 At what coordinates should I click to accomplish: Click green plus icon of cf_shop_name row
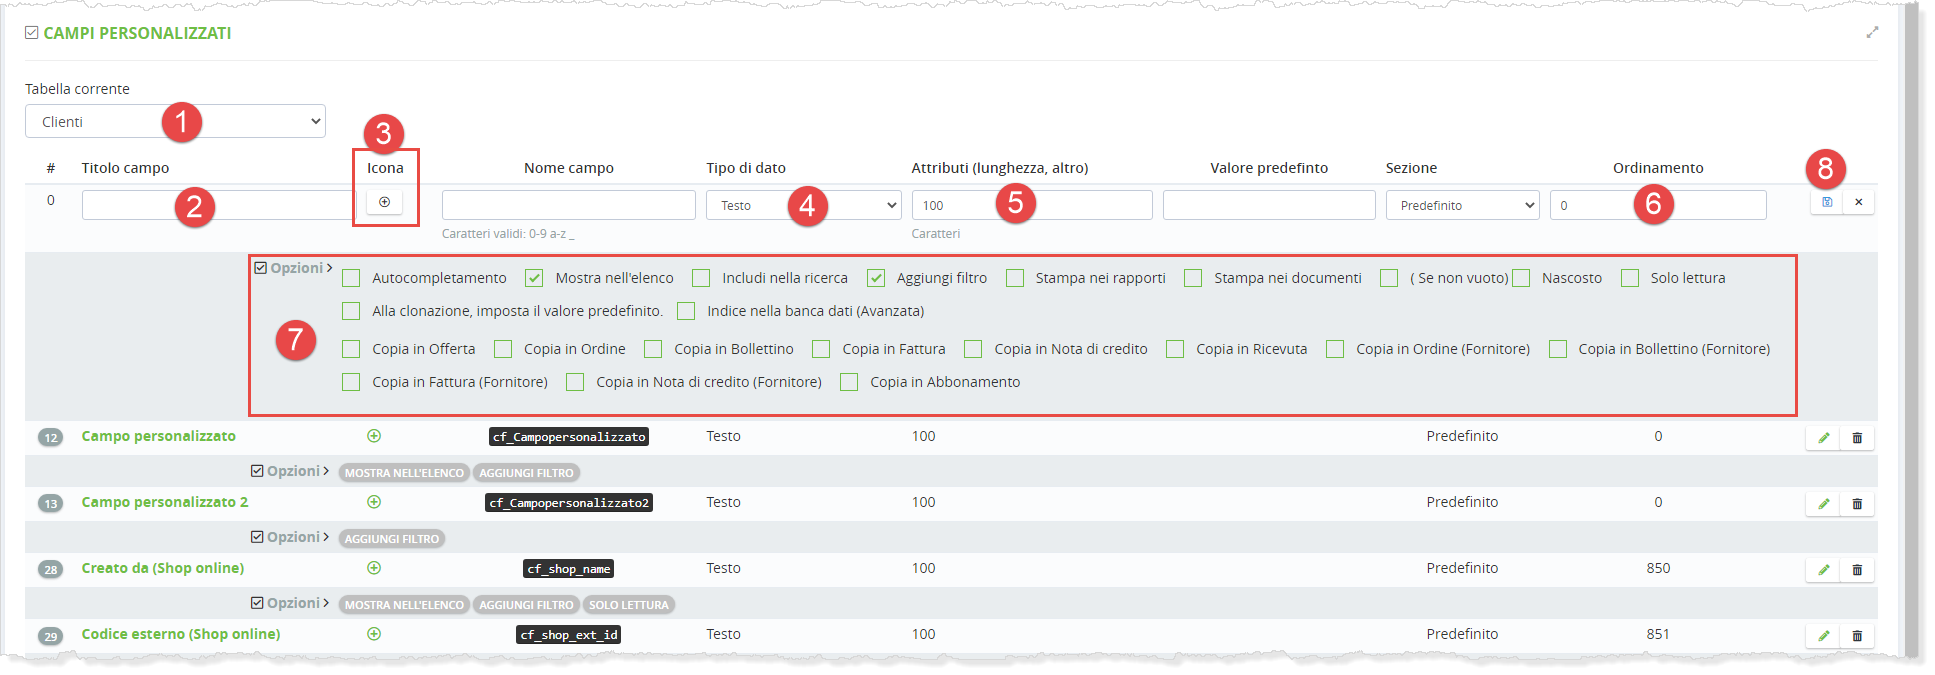coord(374,568)
